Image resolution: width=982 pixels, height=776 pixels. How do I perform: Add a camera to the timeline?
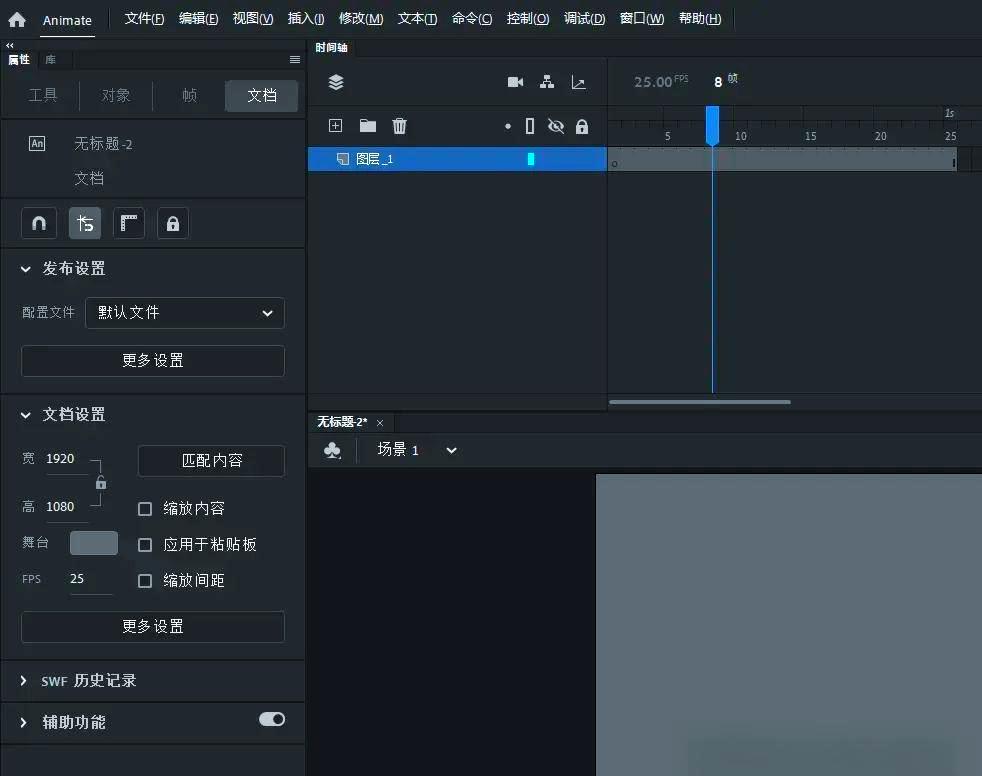515,82
